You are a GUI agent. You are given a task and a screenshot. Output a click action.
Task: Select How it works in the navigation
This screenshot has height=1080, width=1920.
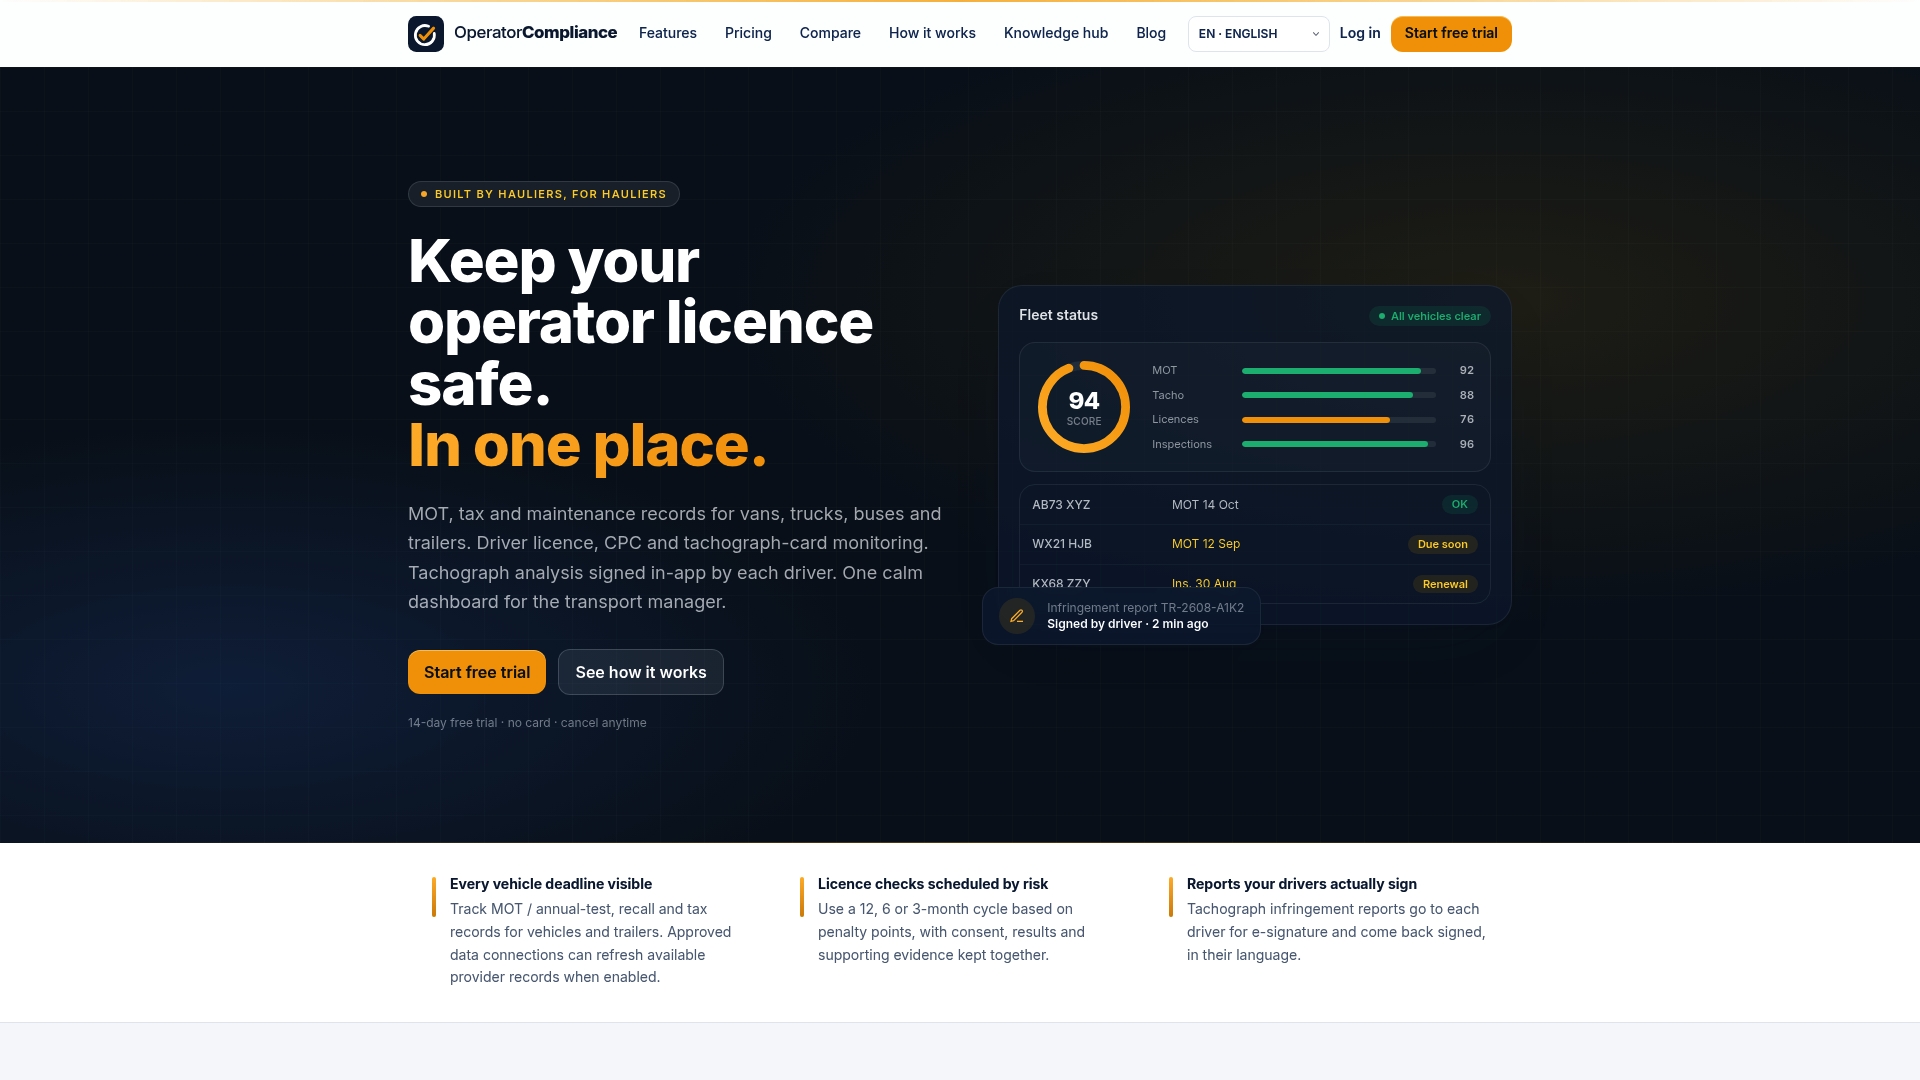click(932, 33)
